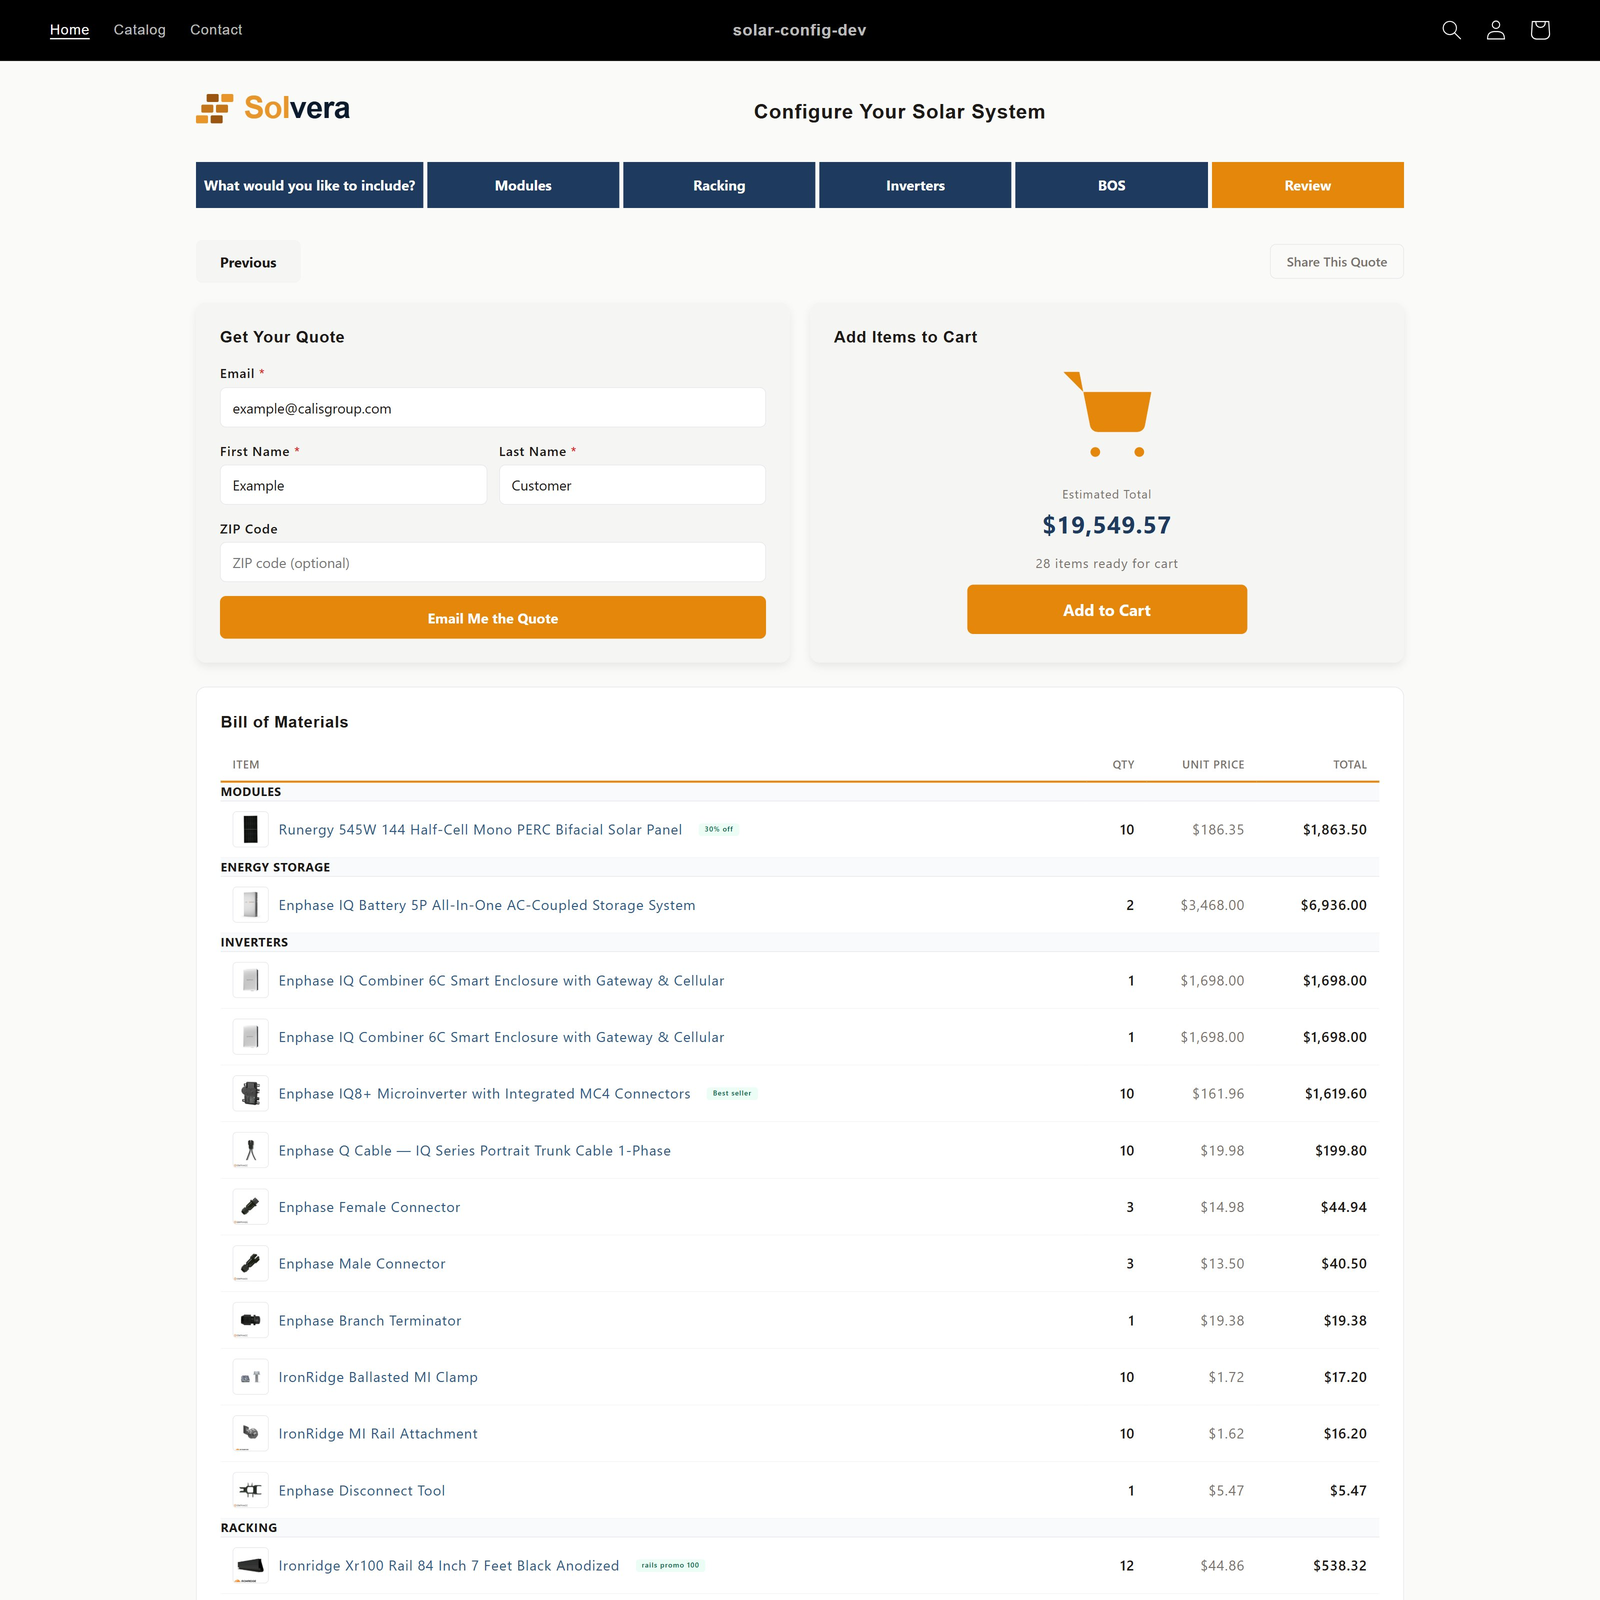Open IronRidge MI Rail Attachment link
This screenshot has width=1600, height=1600.
tap(378, 1434)
